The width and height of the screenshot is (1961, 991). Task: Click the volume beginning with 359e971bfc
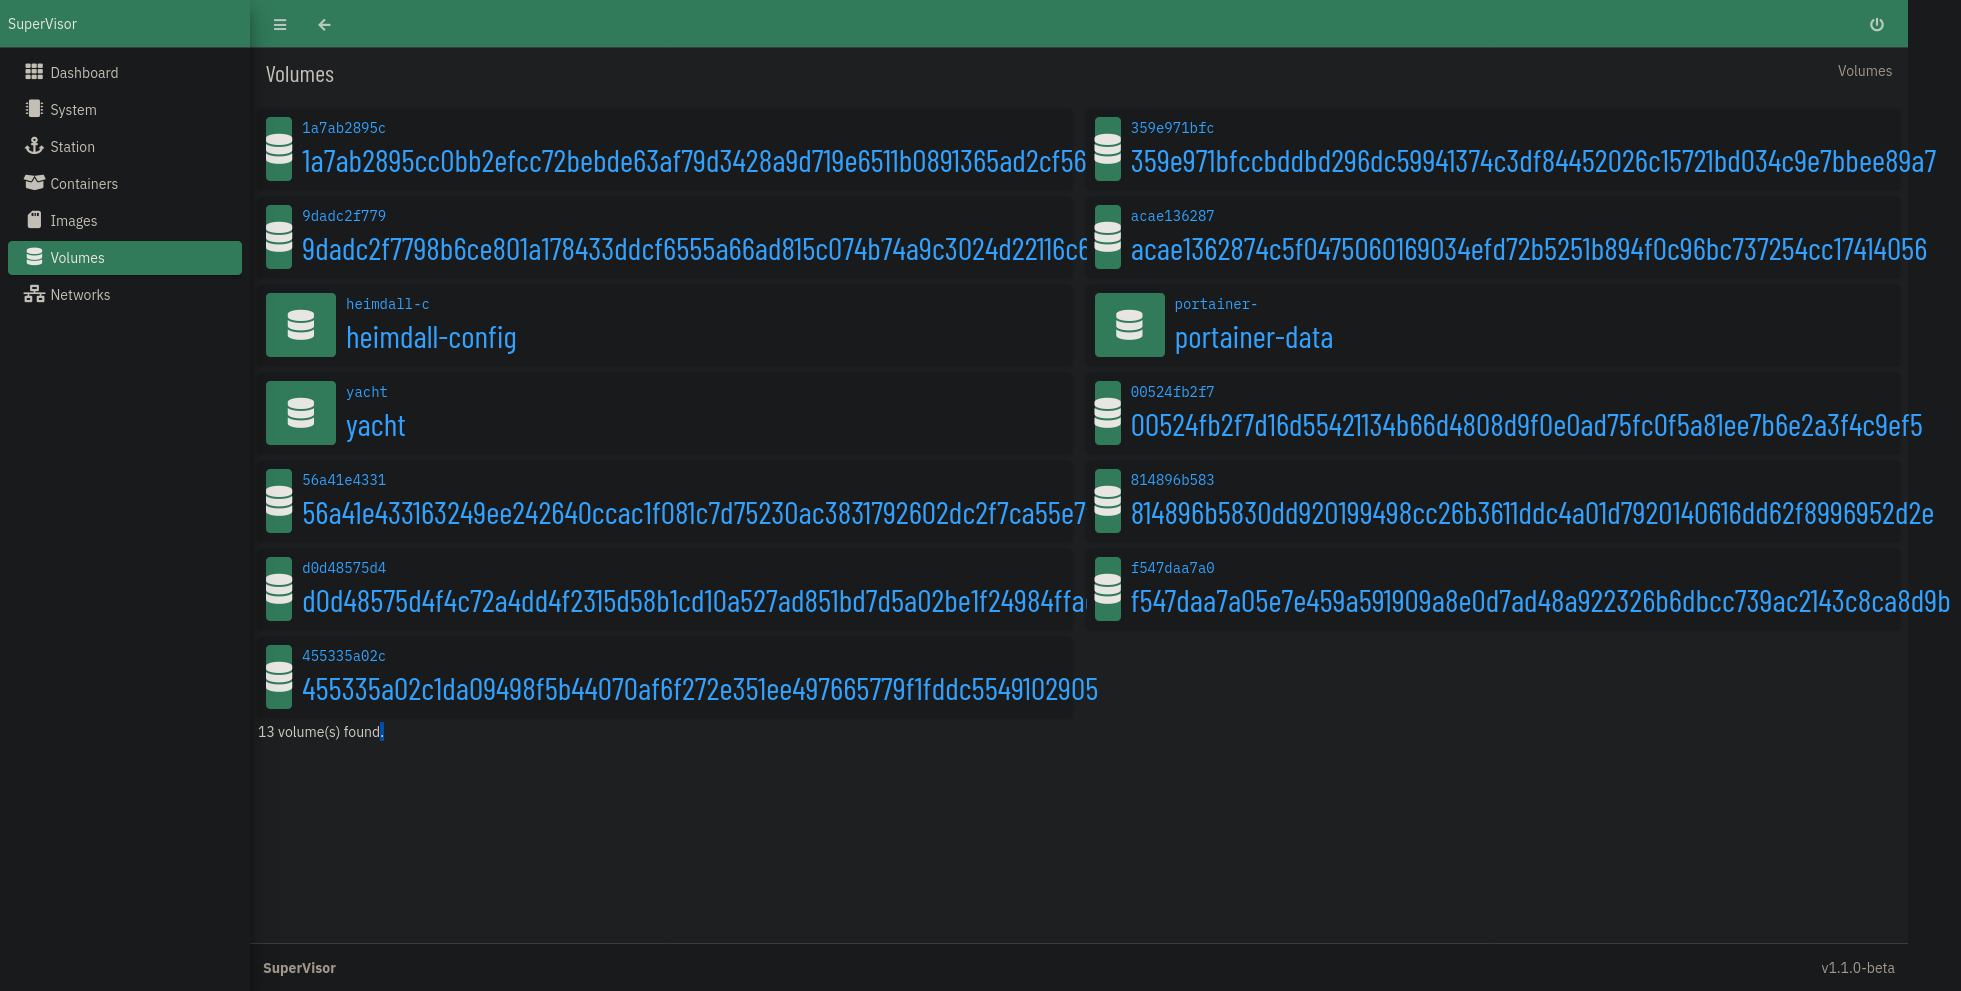tap(1532, 161)
